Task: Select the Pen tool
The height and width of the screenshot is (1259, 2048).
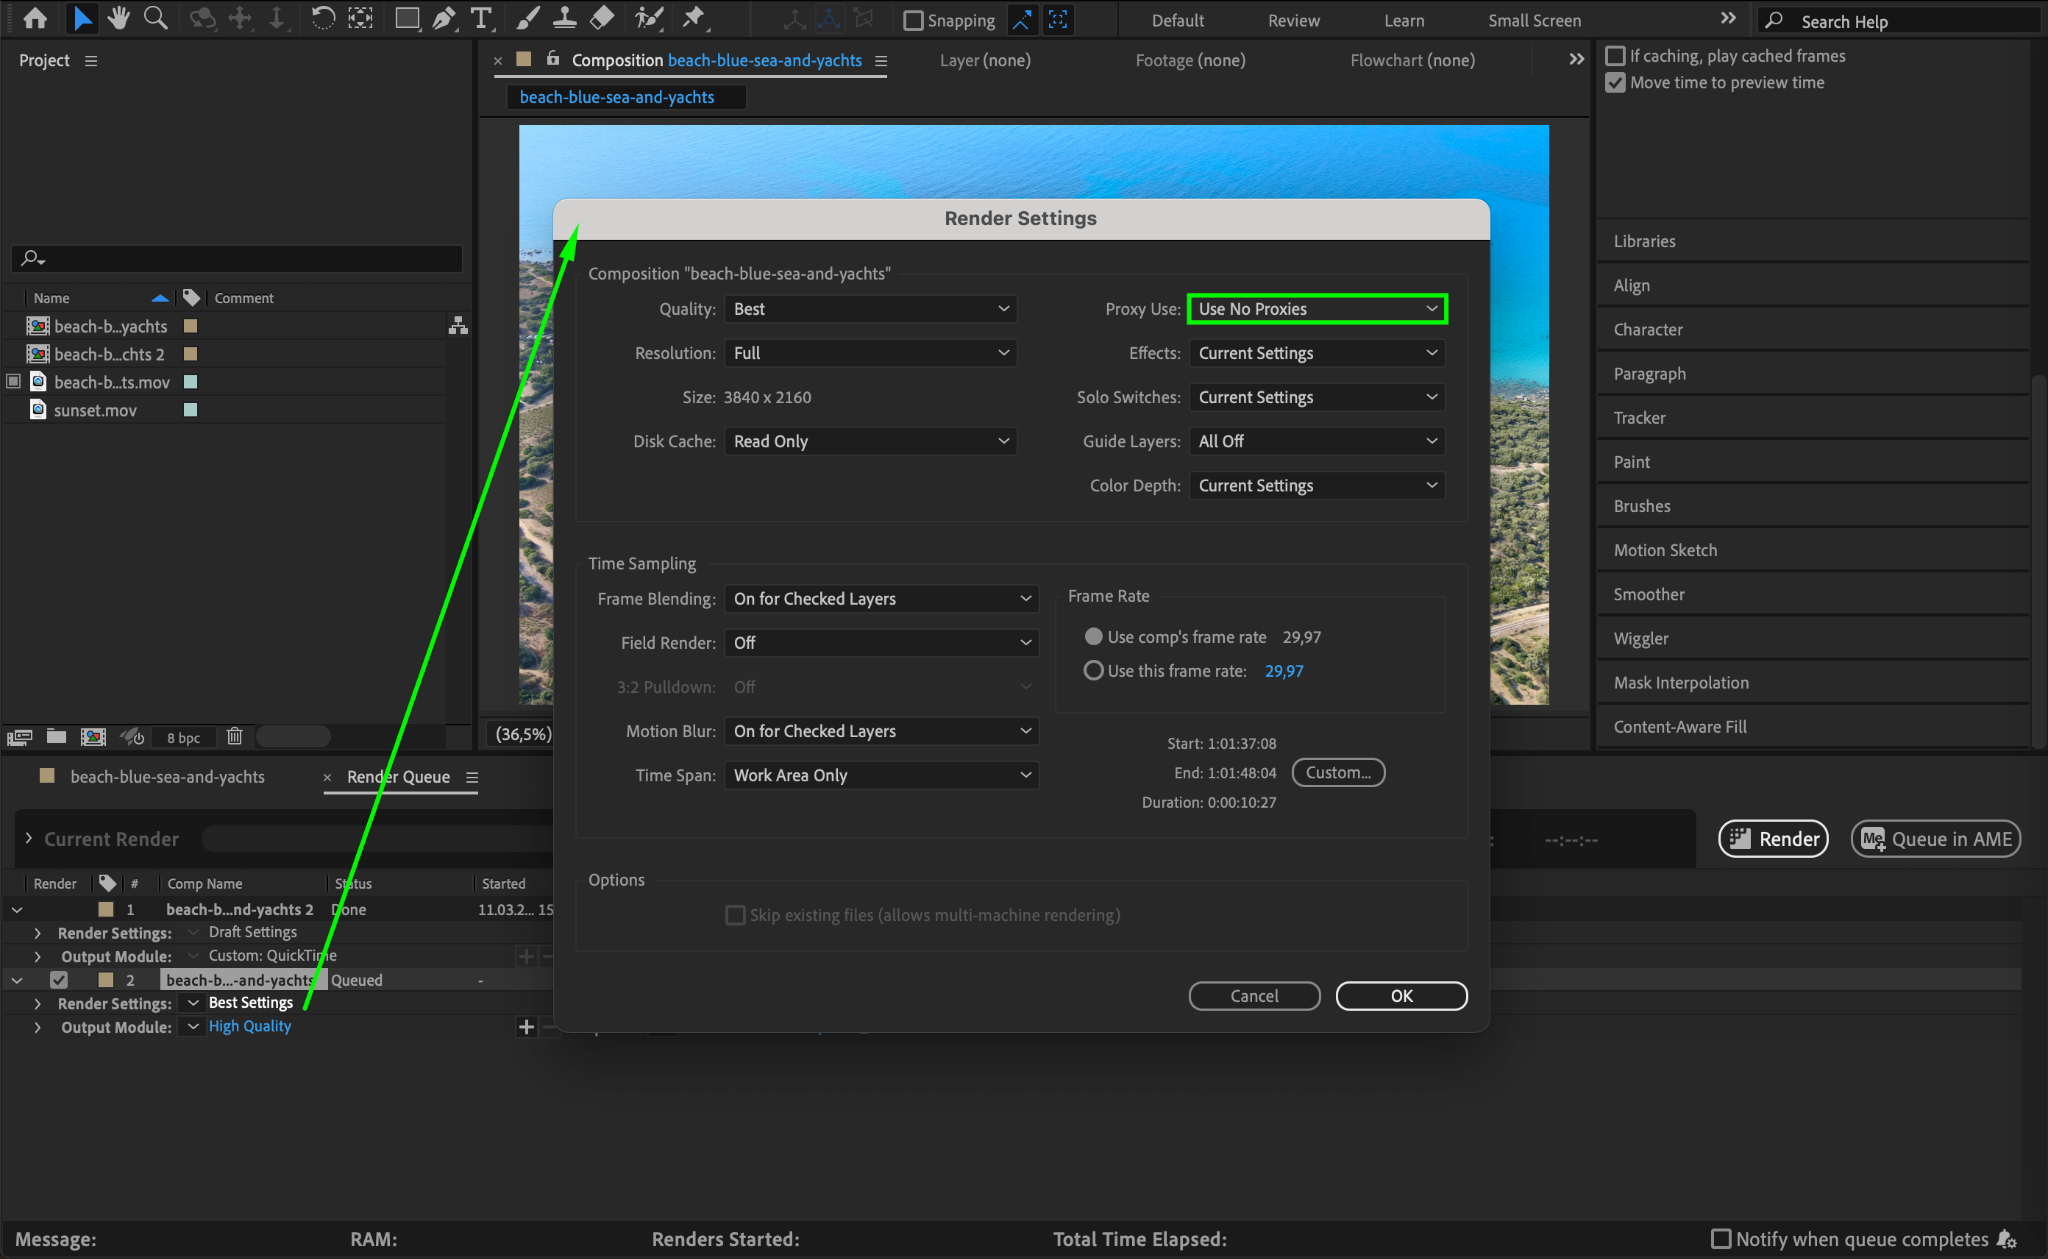Action: click(444, 18)
